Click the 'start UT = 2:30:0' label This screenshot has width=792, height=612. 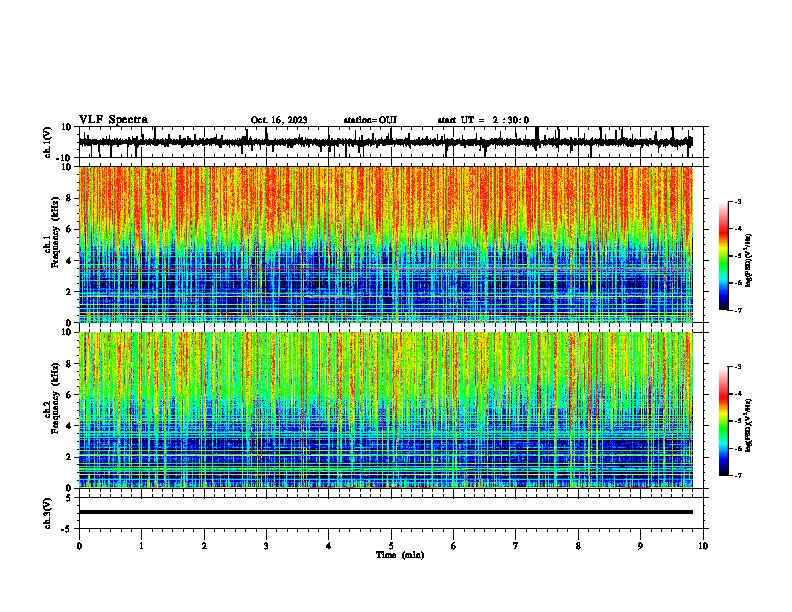pos(483,120)
